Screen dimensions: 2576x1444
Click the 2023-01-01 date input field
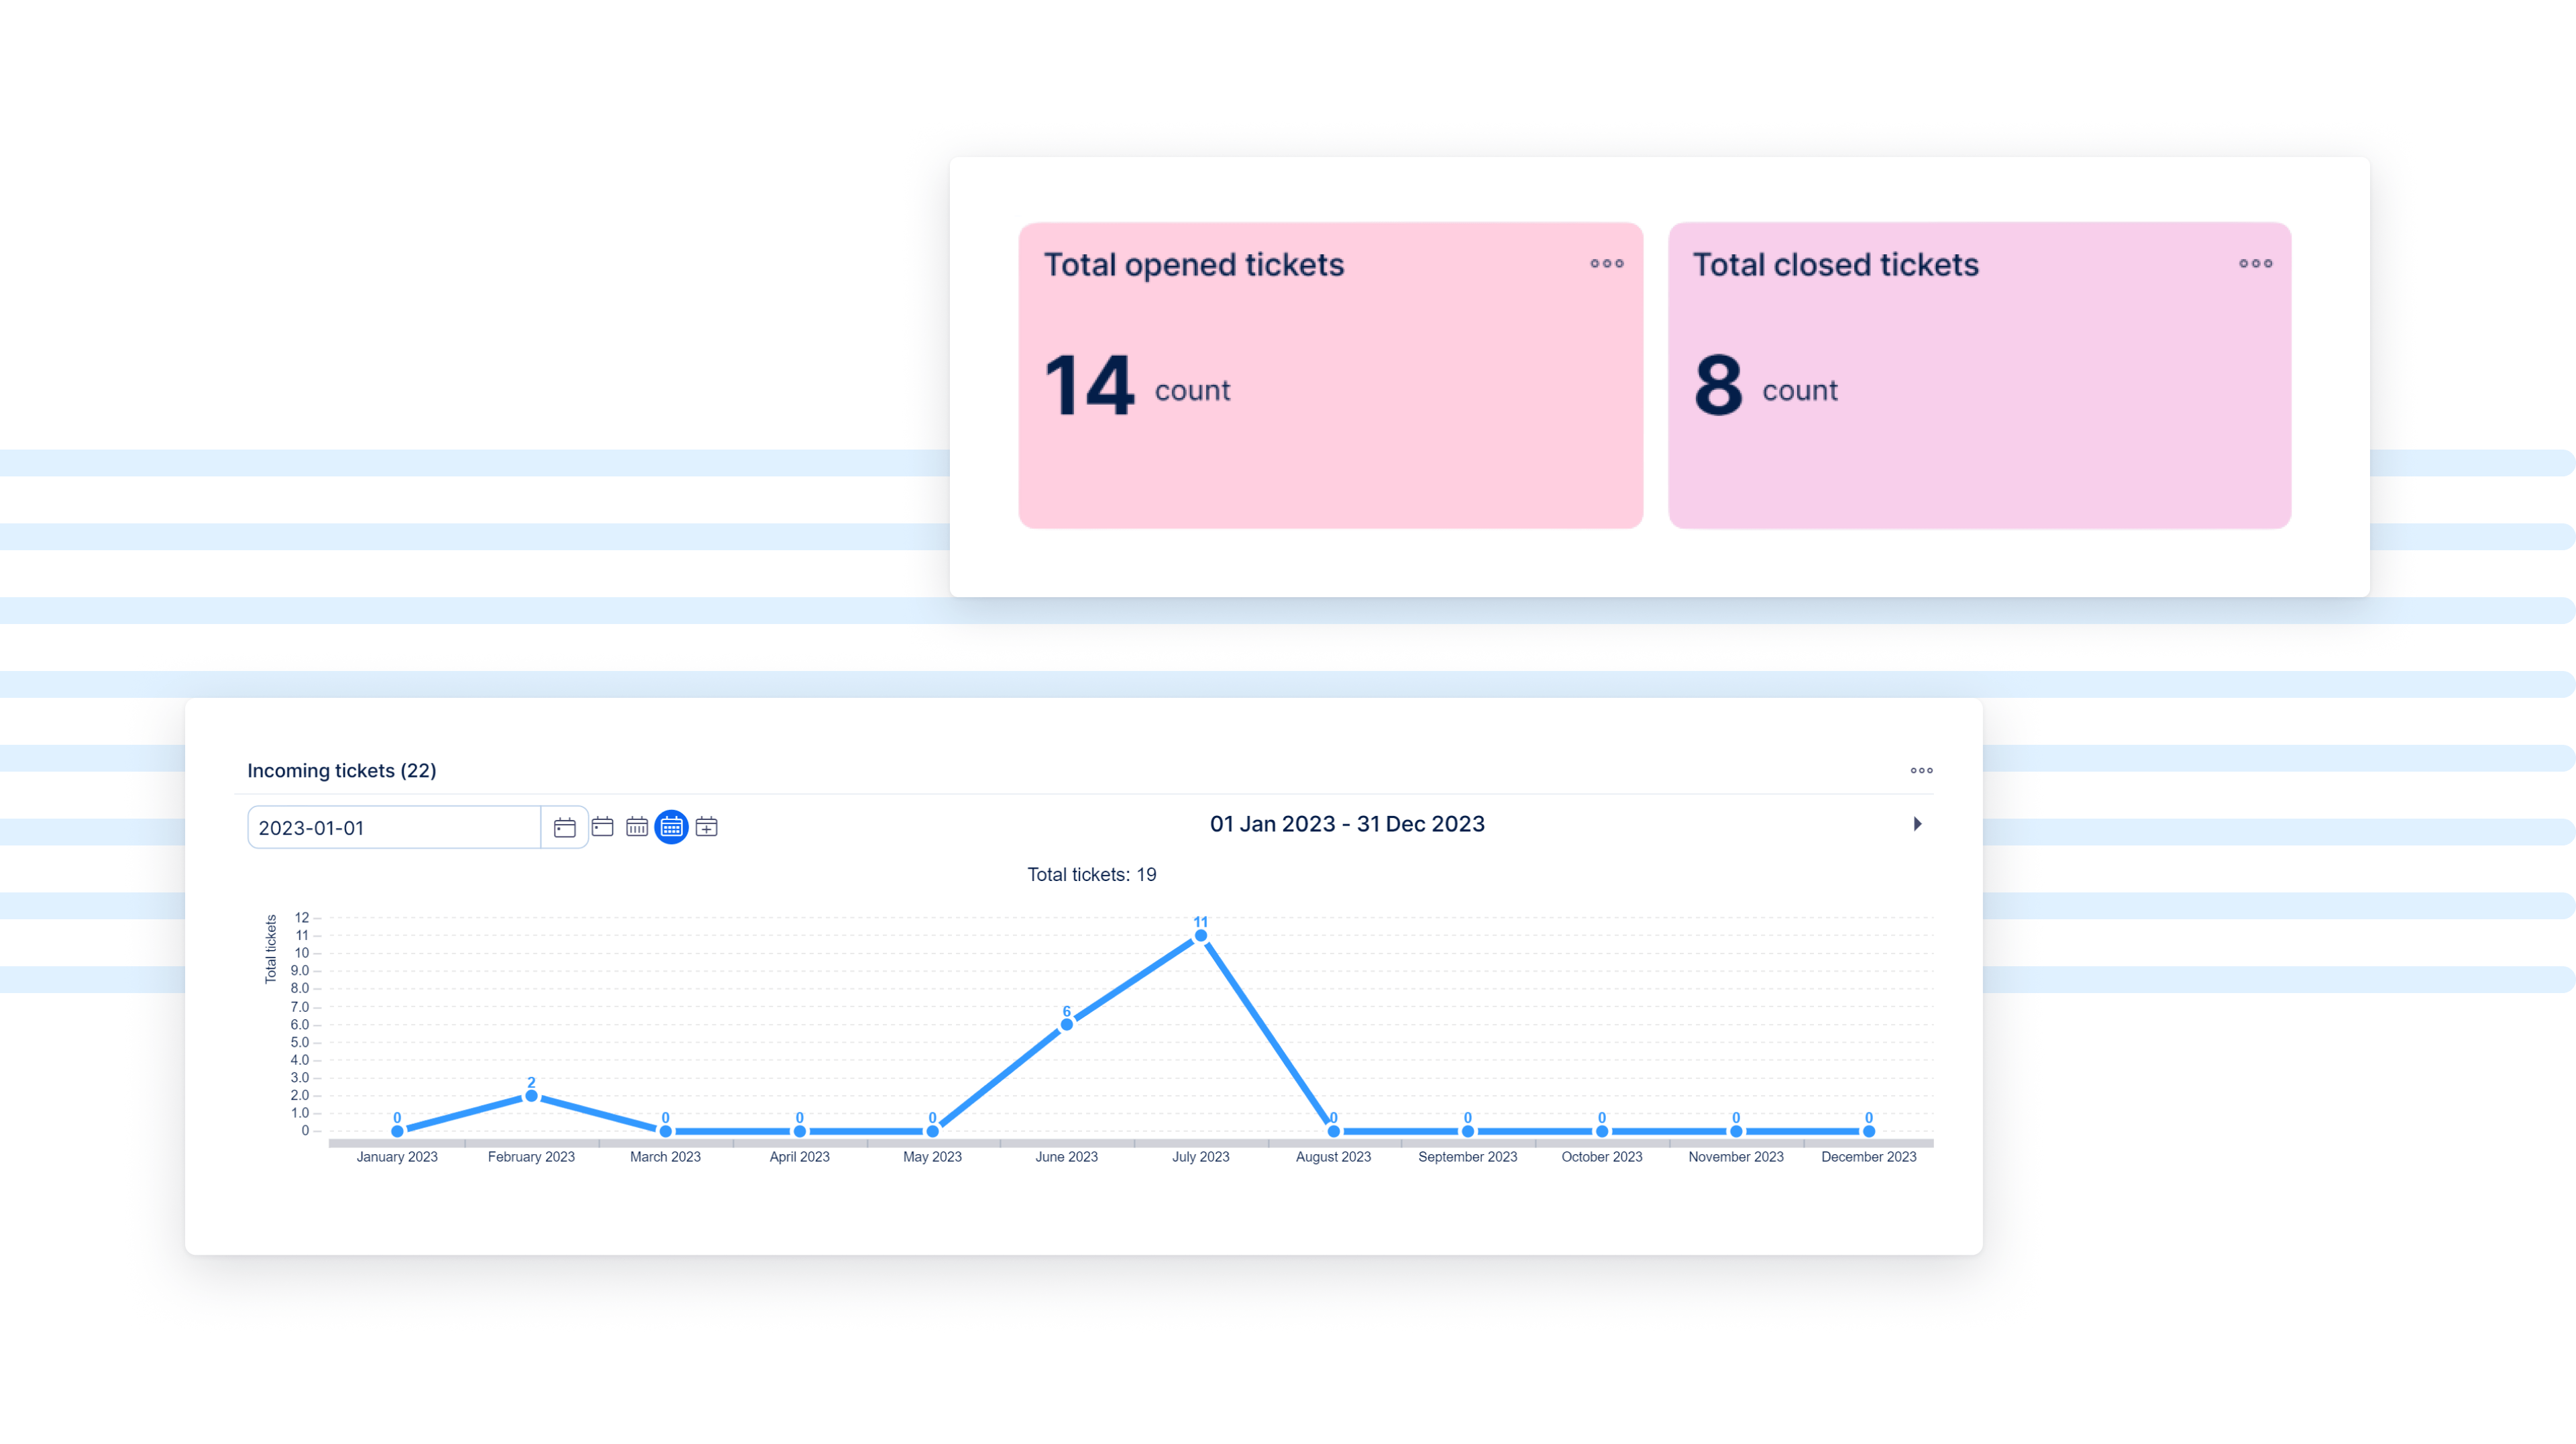(x=394, y=827)
